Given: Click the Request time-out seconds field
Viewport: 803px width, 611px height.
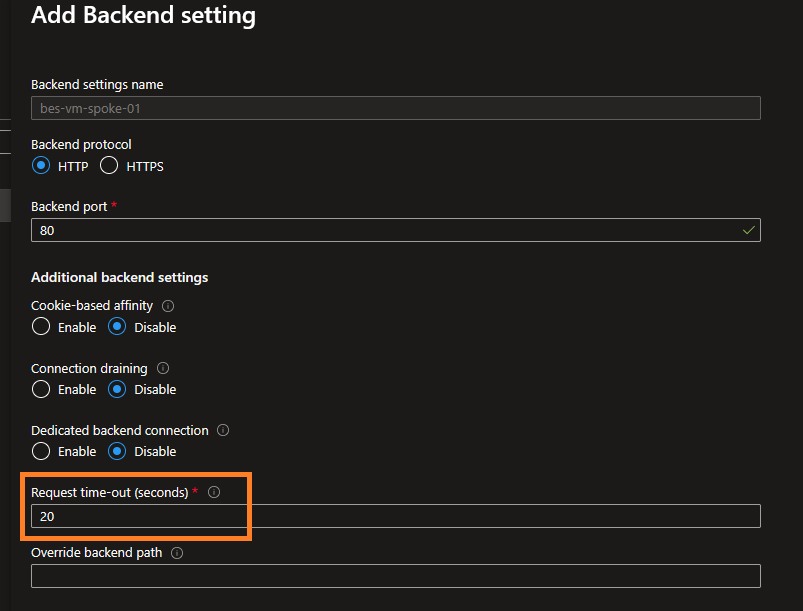Looking at the screenshot, I should 395,516.
